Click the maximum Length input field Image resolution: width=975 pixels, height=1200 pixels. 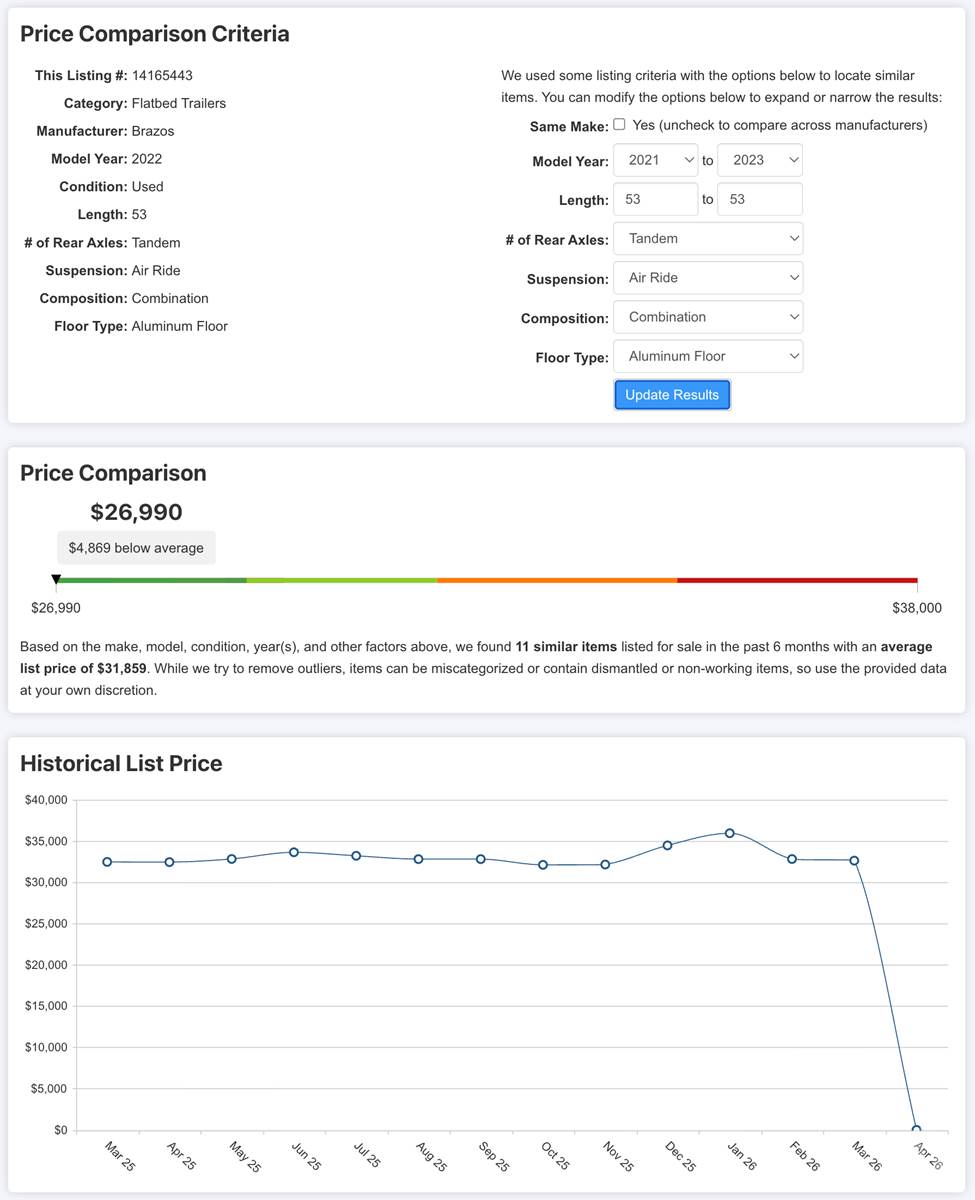click(x=759, y=200)
